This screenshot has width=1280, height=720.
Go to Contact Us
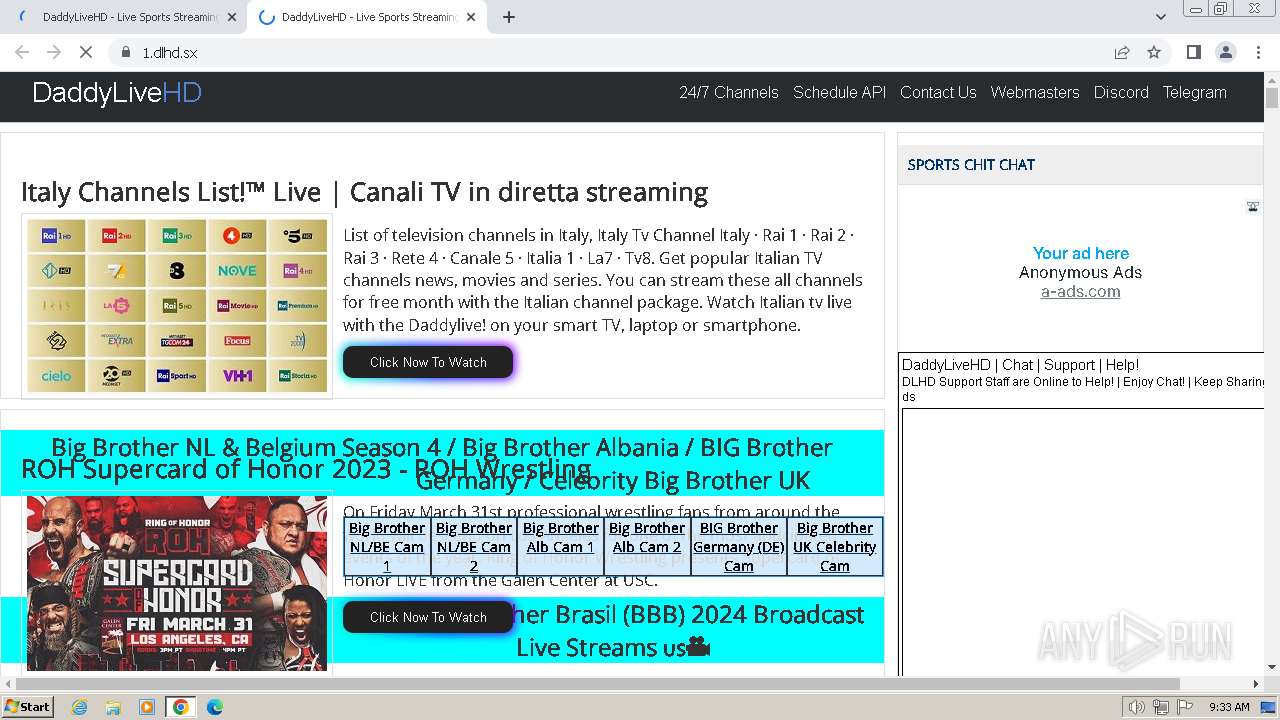click(938, 92)
